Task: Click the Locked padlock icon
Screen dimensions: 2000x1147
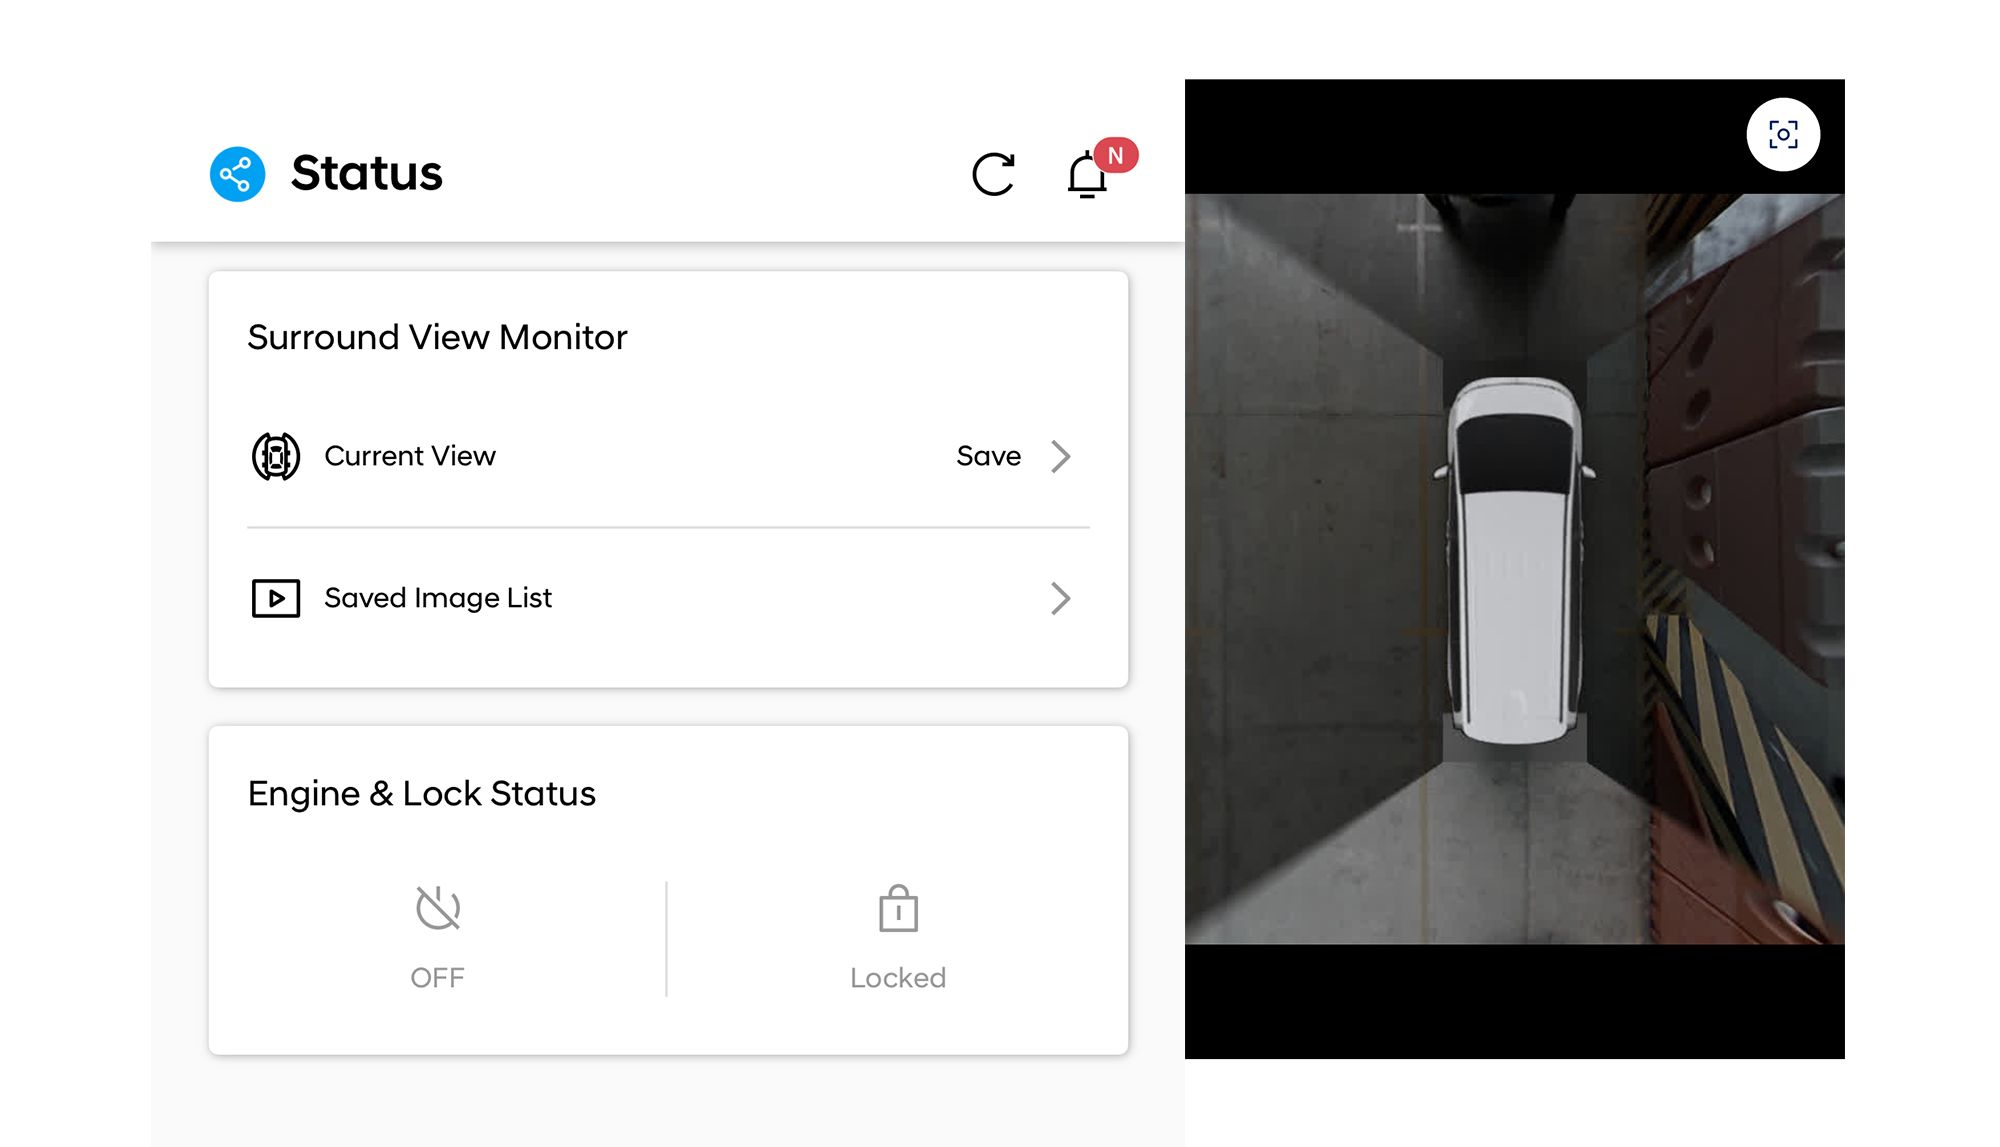Action: [898, 908]
